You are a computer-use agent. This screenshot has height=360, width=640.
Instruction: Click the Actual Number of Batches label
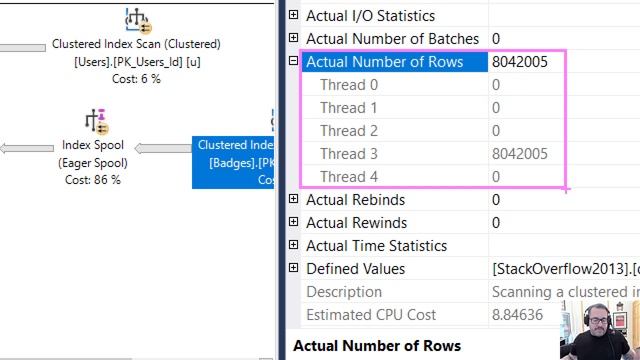(392, 39)
